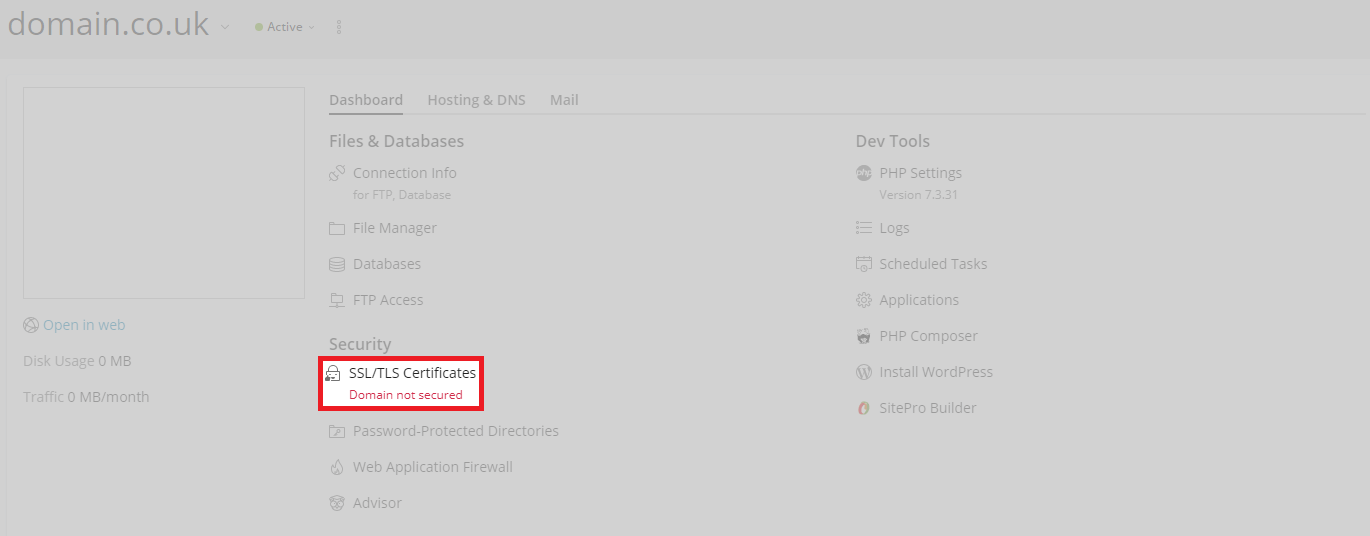1370x536 pixels.
Task: Click the FTP Access monitor icon
Action: click(337, 300)
